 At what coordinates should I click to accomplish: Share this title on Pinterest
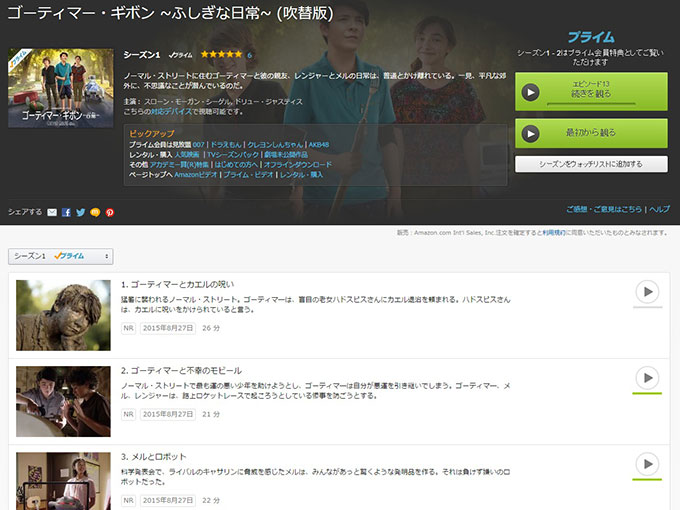pyautogui.click(x=110, y=212)
